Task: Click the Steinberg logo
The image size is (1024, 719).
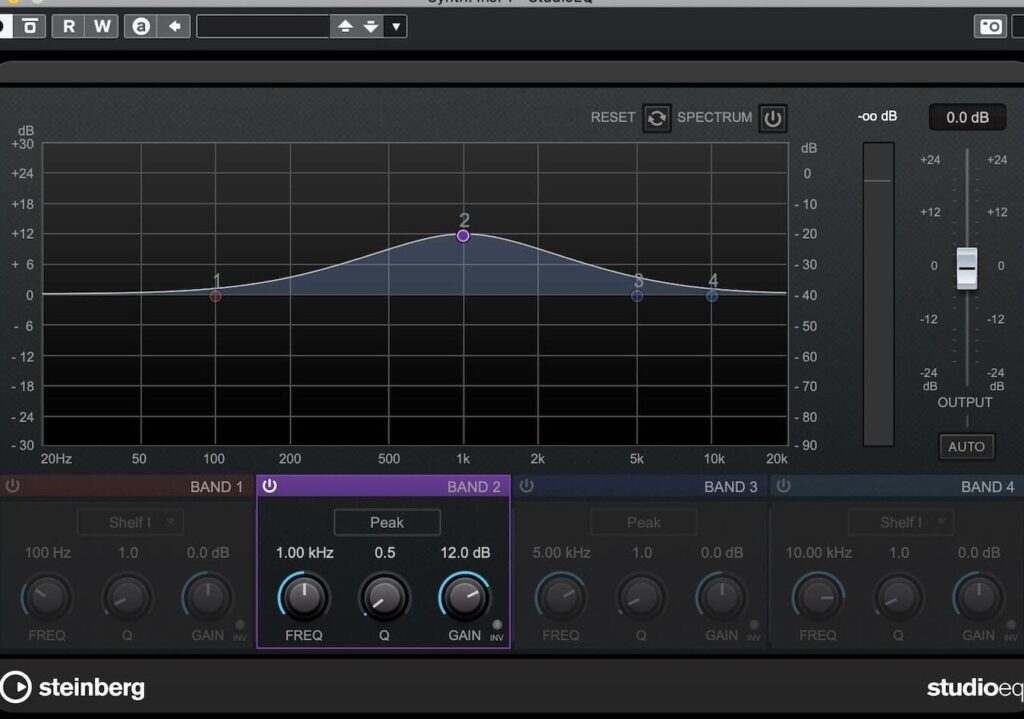Action: 72,687
